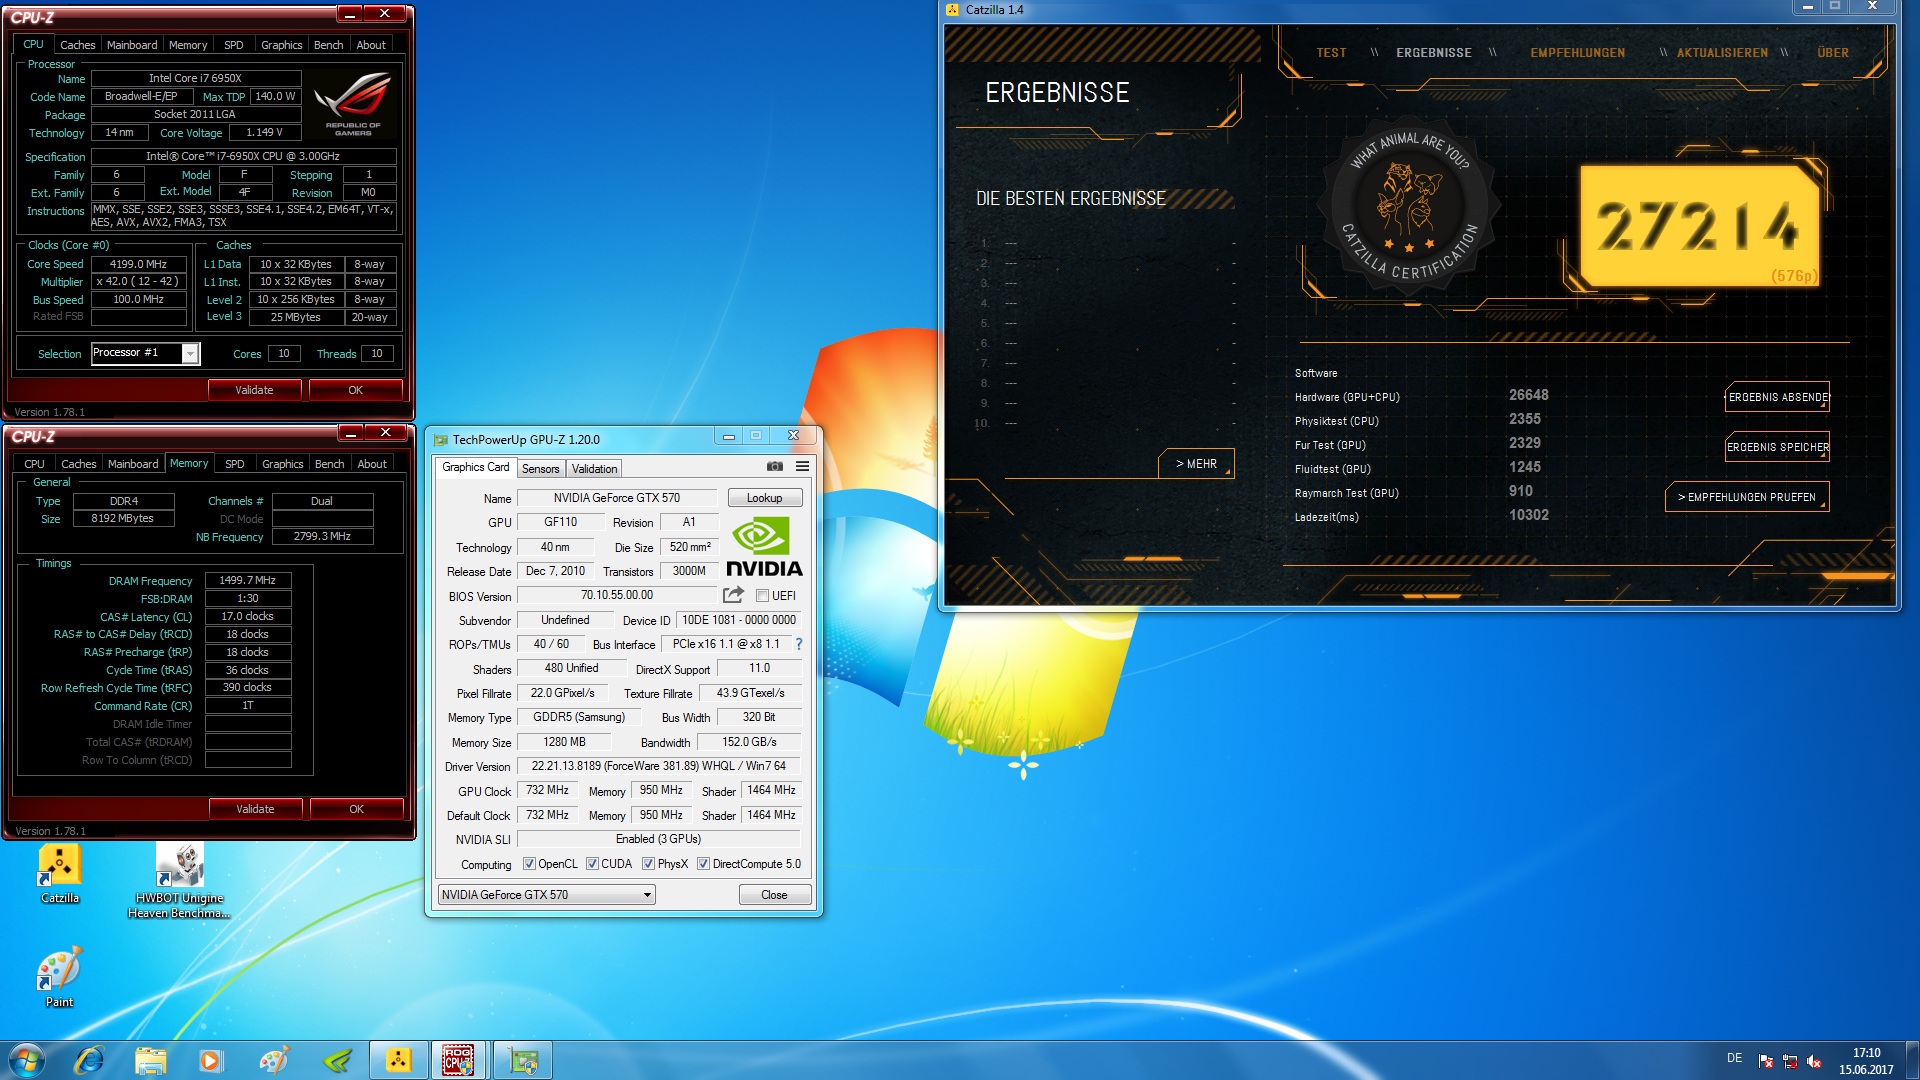This screenshot has height=1080, width=1920.
Task: Open Mainboard tab in top CPU-Z
Action: pyautogui.click(x=132, y=45)
